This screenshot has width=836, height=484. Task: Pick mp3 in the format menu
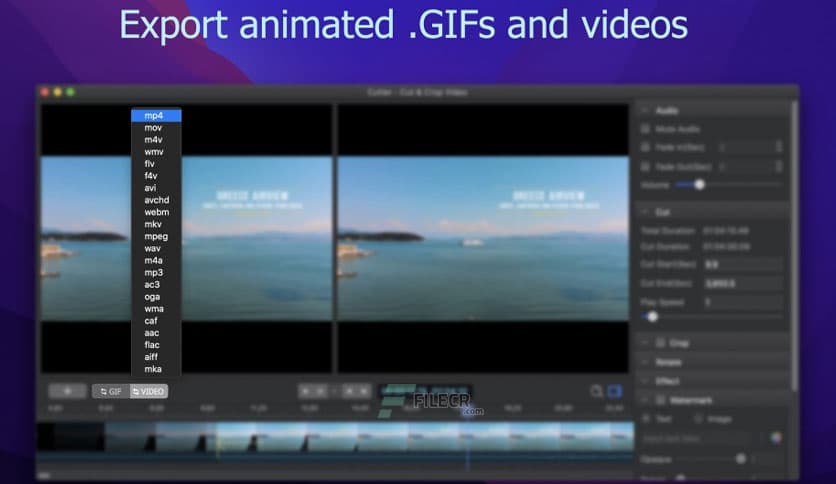point(156,273)
